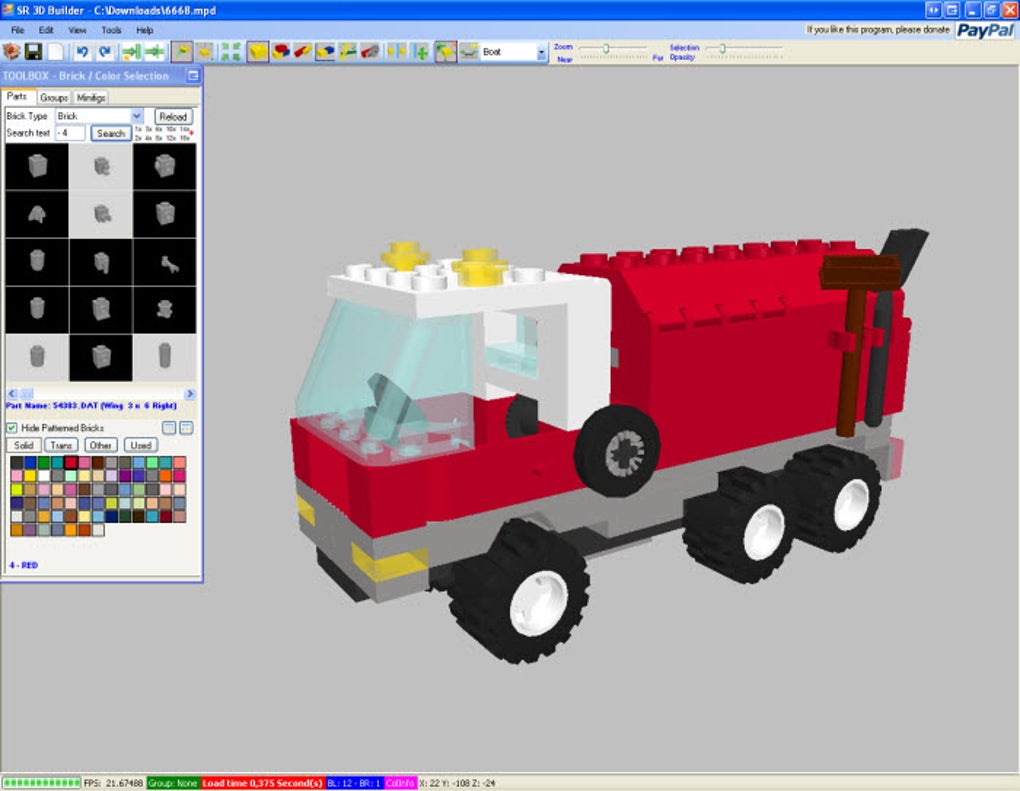Open the Help menu

(144, 30)
